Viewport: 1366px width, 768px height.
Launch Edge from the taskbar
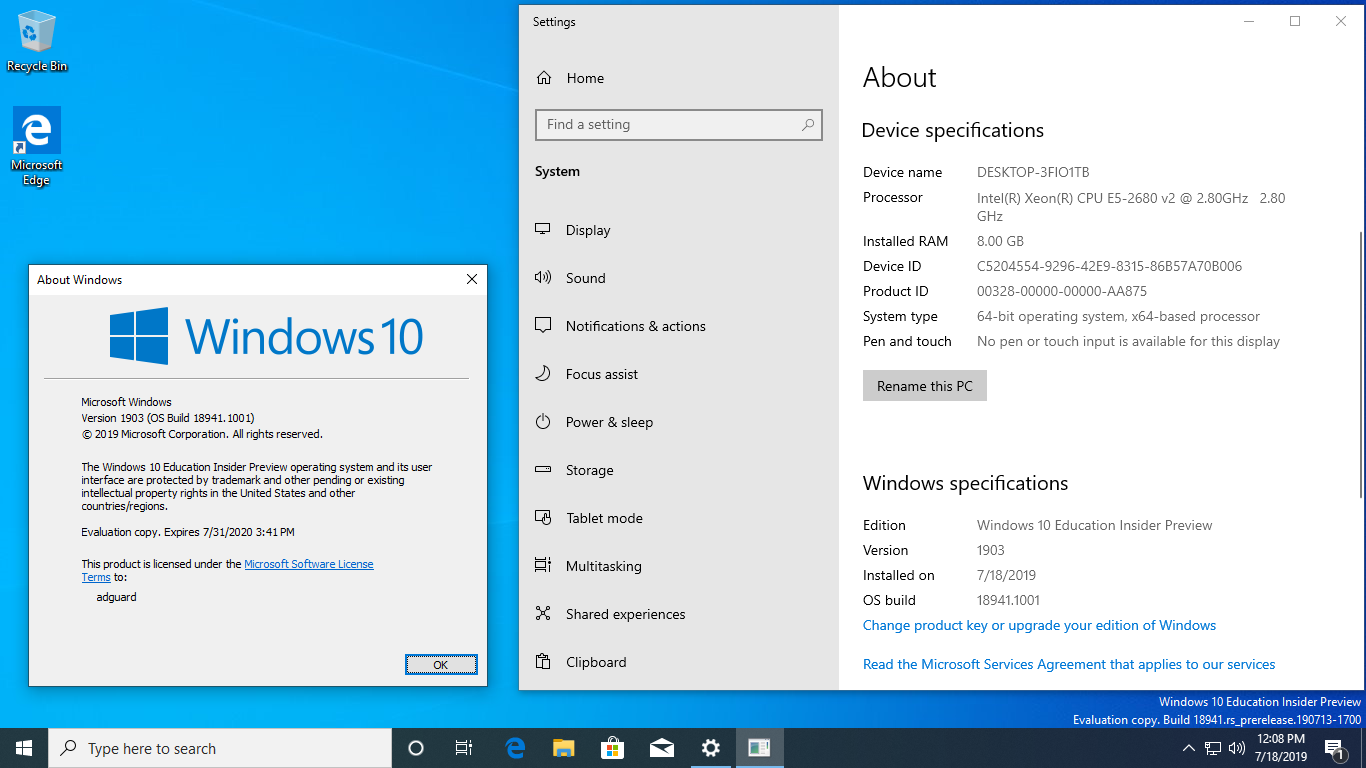(515, 748)
